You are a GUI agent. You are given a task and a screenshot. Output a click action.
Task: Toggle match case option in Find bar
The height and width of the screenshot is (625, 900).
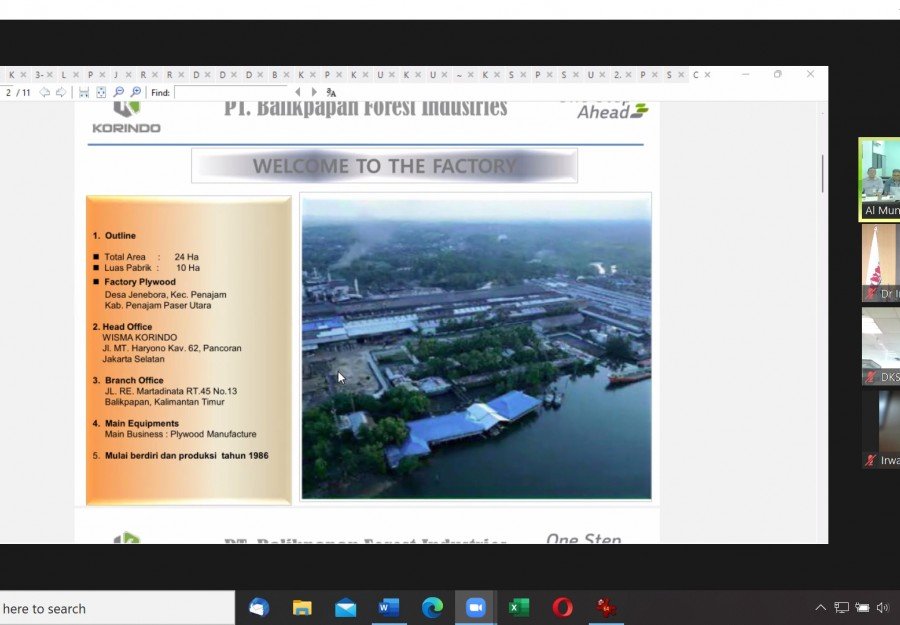pos(331,93)
